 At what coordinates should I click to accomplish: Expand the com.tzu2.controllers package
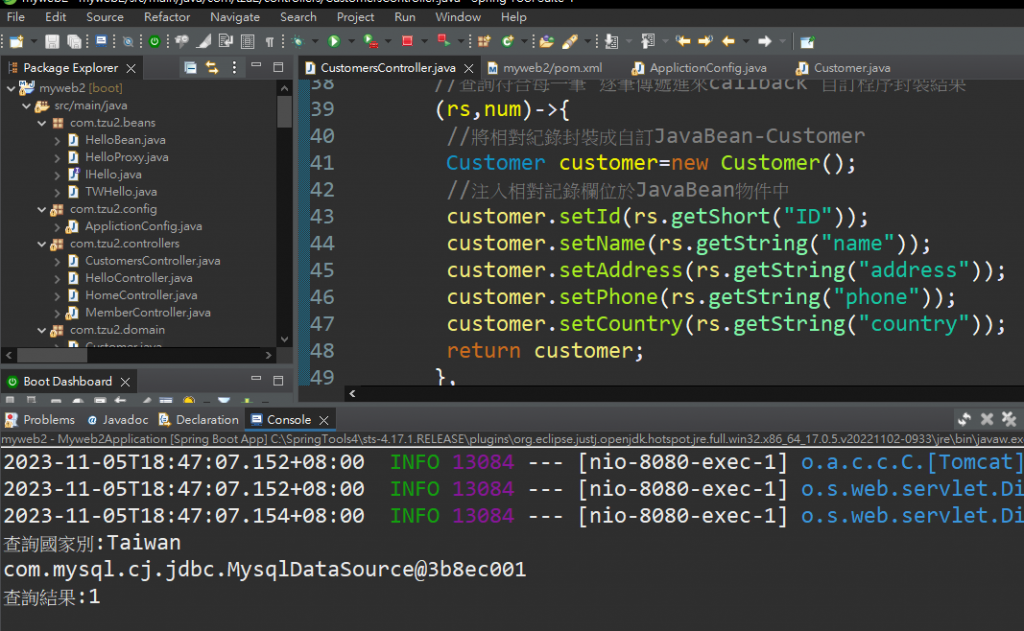42,243
